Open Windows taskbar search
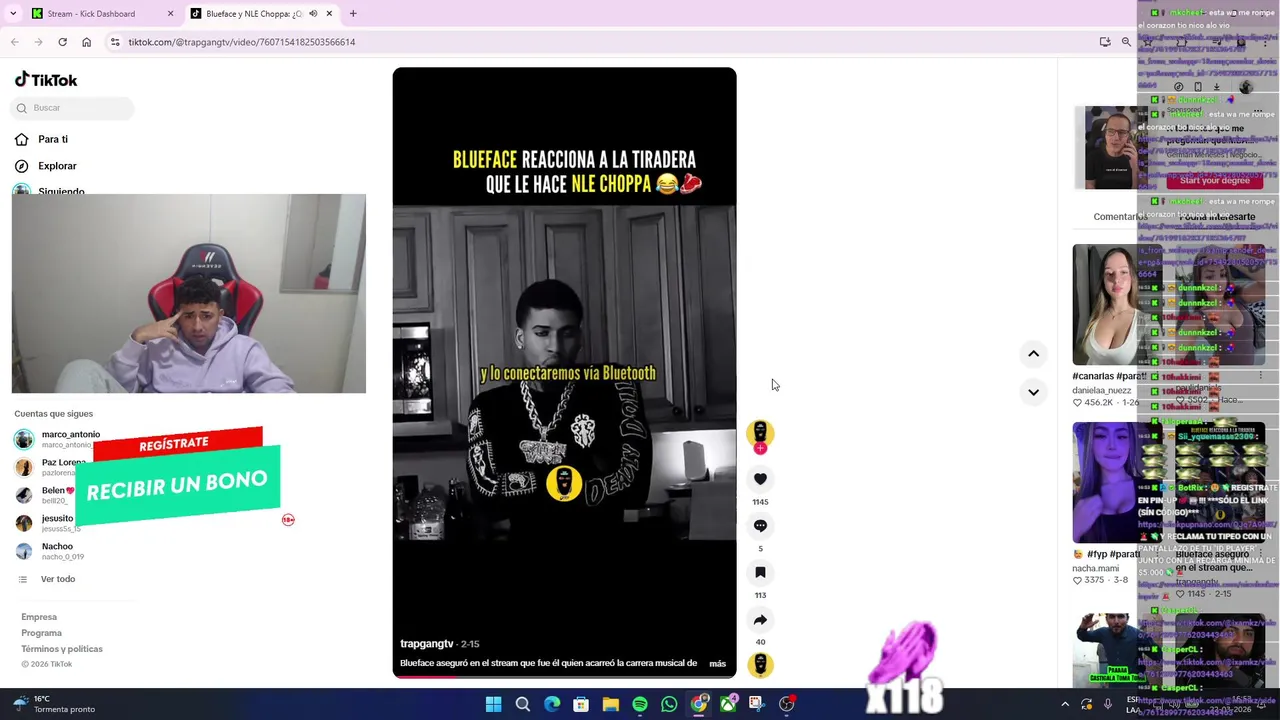This screenshot has width=1280, height=720. pyautogui.click(x=522, y=704)
